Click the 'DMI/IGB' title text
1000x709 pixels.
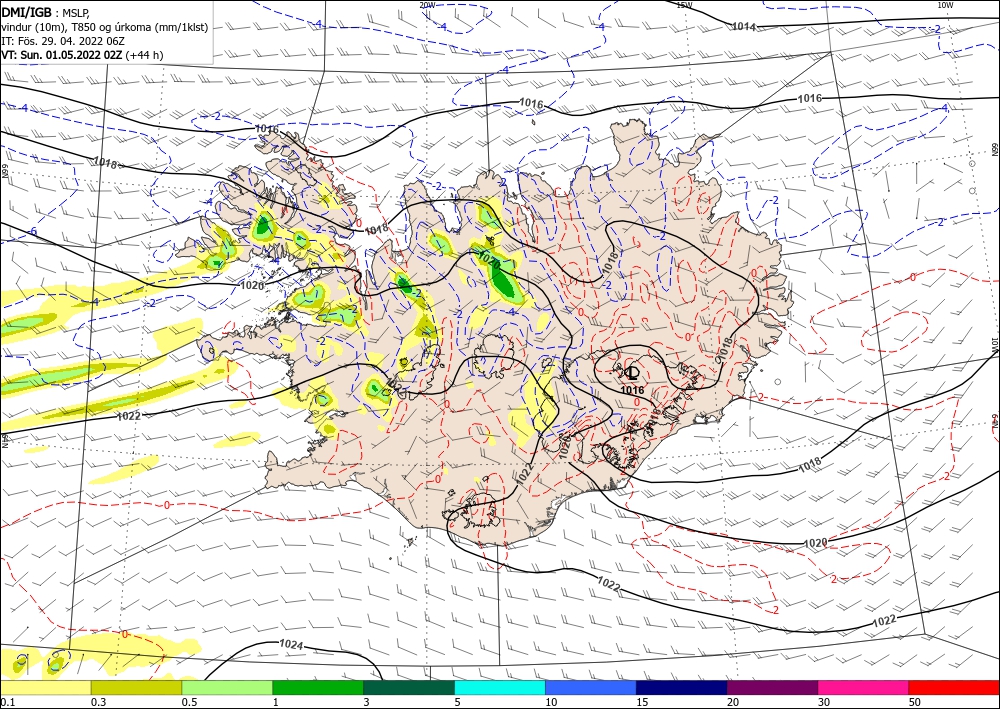point(27,12)
